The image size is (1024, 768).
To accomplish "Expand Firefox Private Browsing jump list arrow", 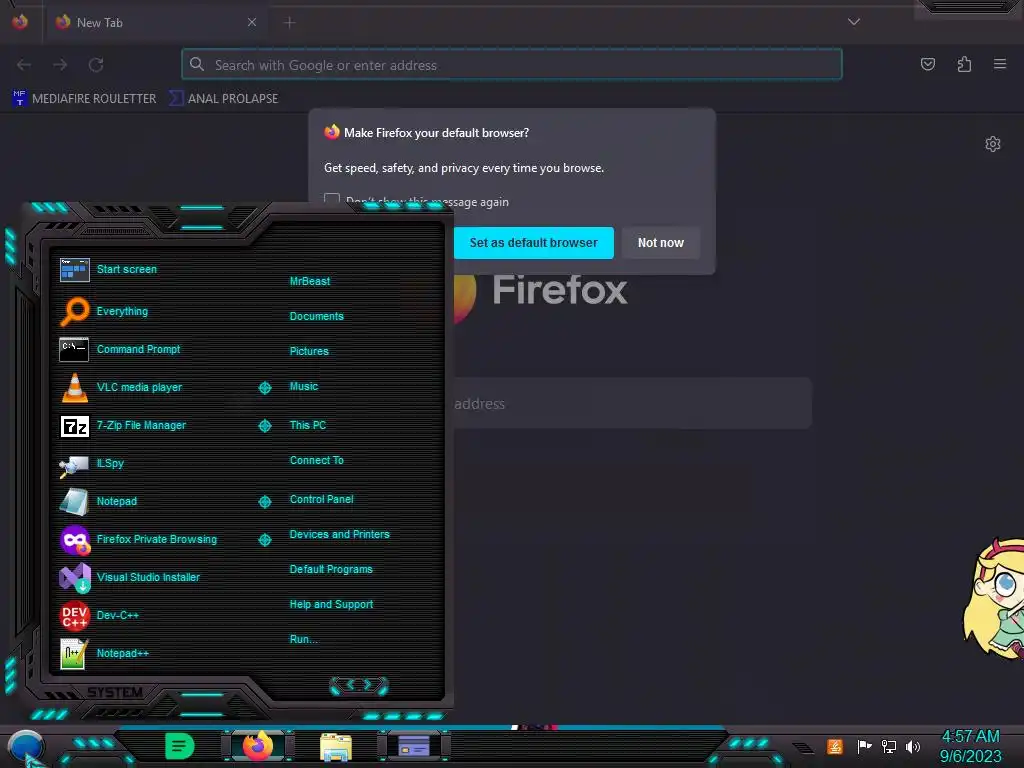I will (264, 539).
